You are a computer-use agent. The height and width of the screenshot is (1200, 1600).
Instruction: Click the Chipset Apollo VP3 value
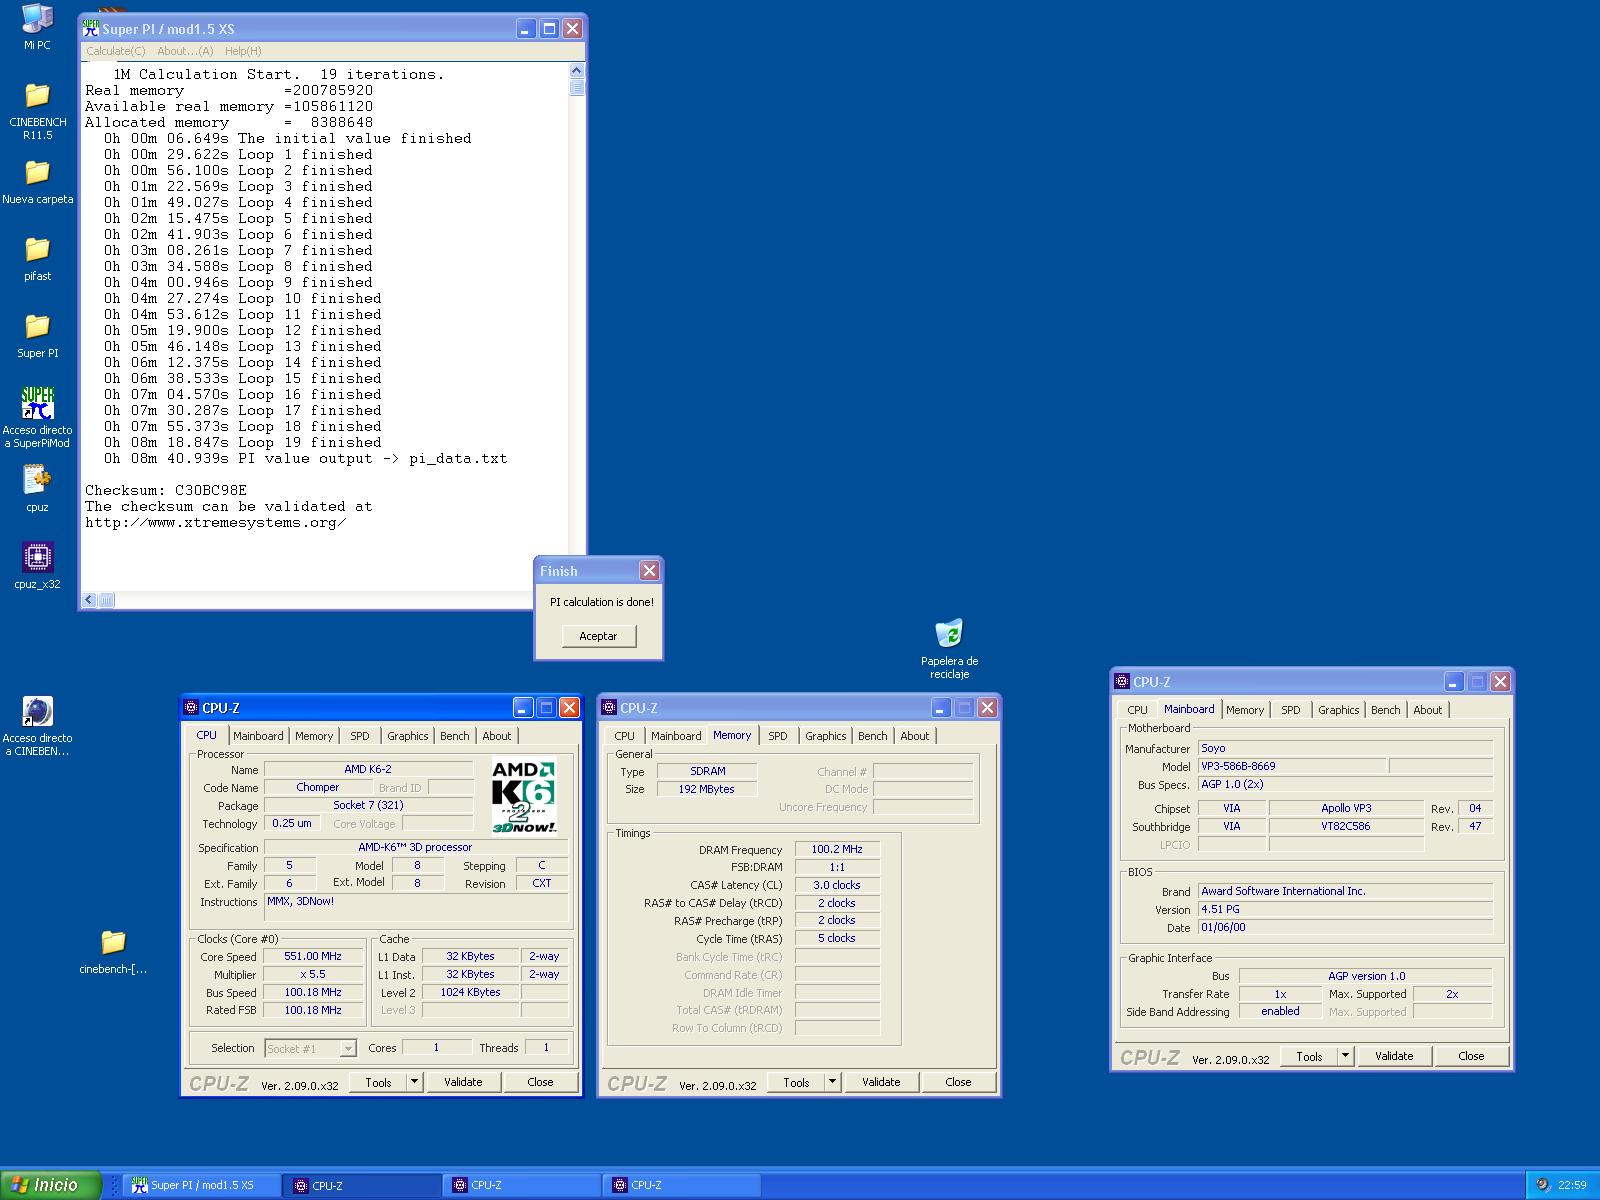(1346, 808)
